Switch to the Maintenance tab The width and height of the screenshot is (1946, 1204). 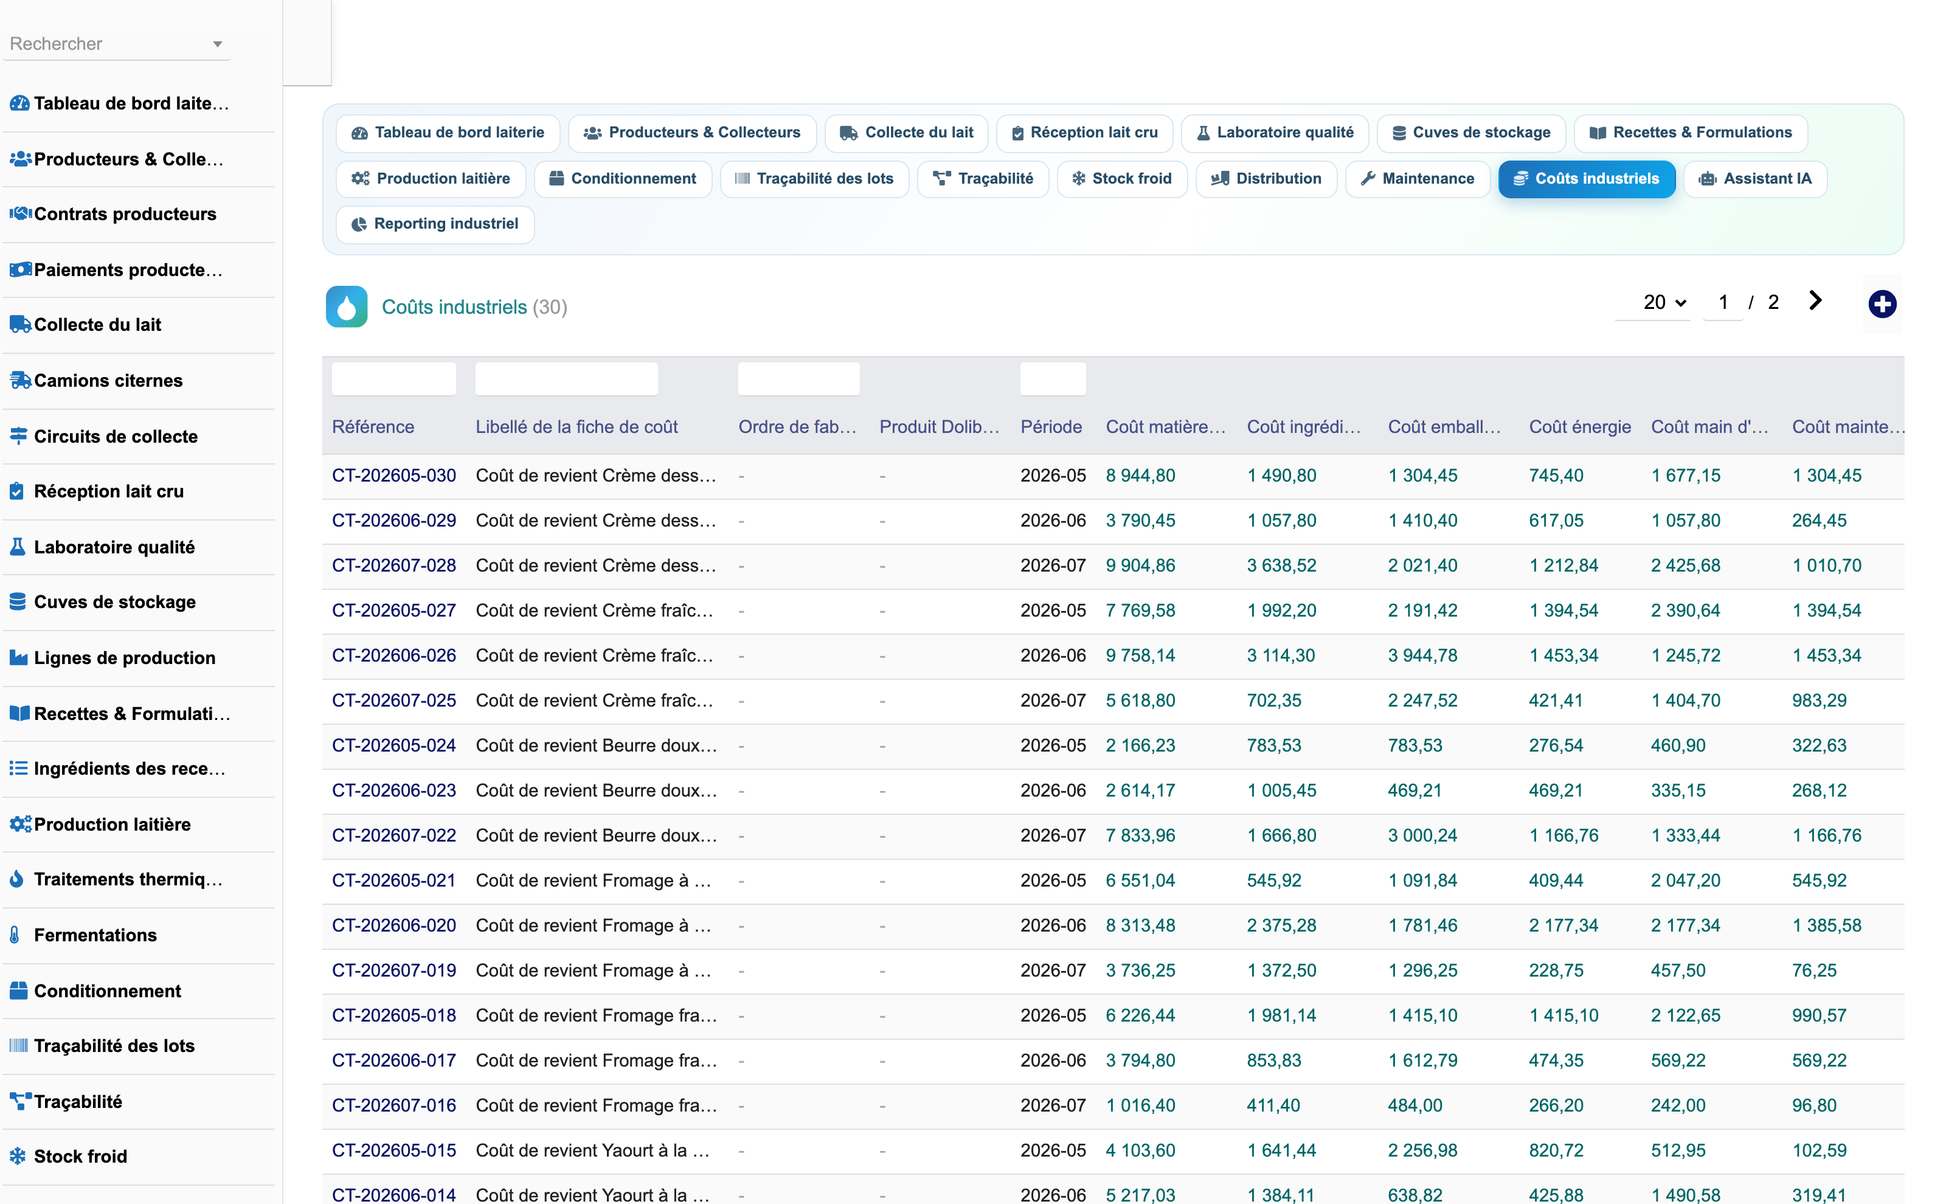click(1417, 179)
